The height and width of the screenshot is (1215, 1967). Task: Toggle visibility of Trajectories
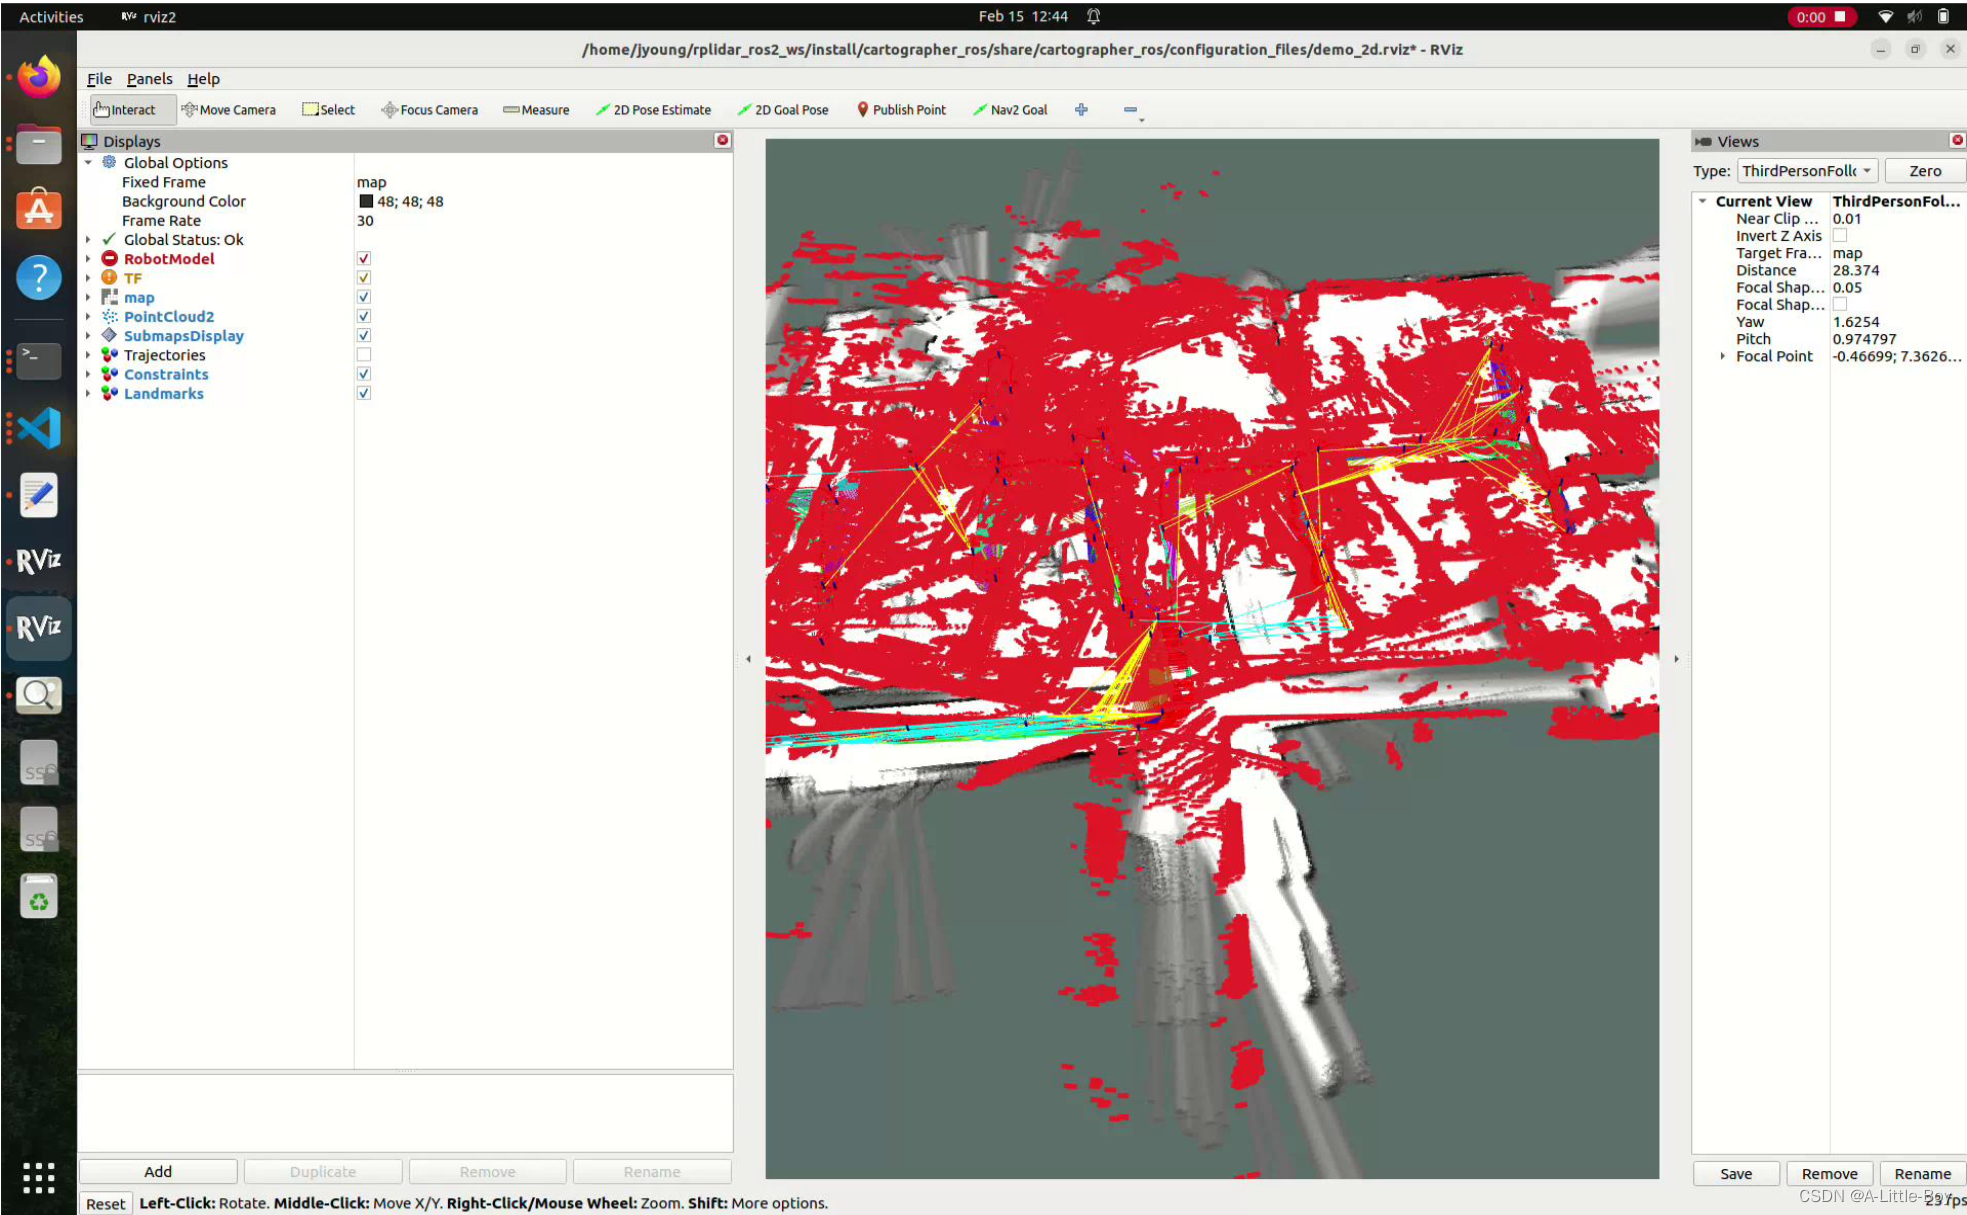click(x=362, y=354)
